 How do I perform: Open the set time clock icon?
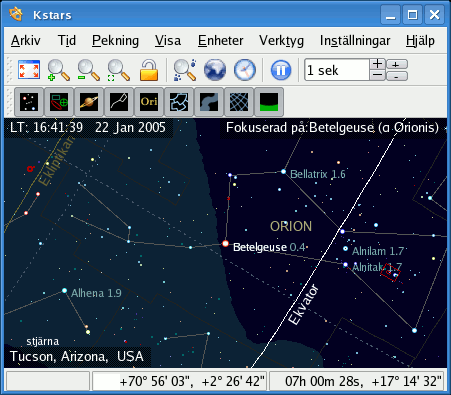click(x=245, y=70)
